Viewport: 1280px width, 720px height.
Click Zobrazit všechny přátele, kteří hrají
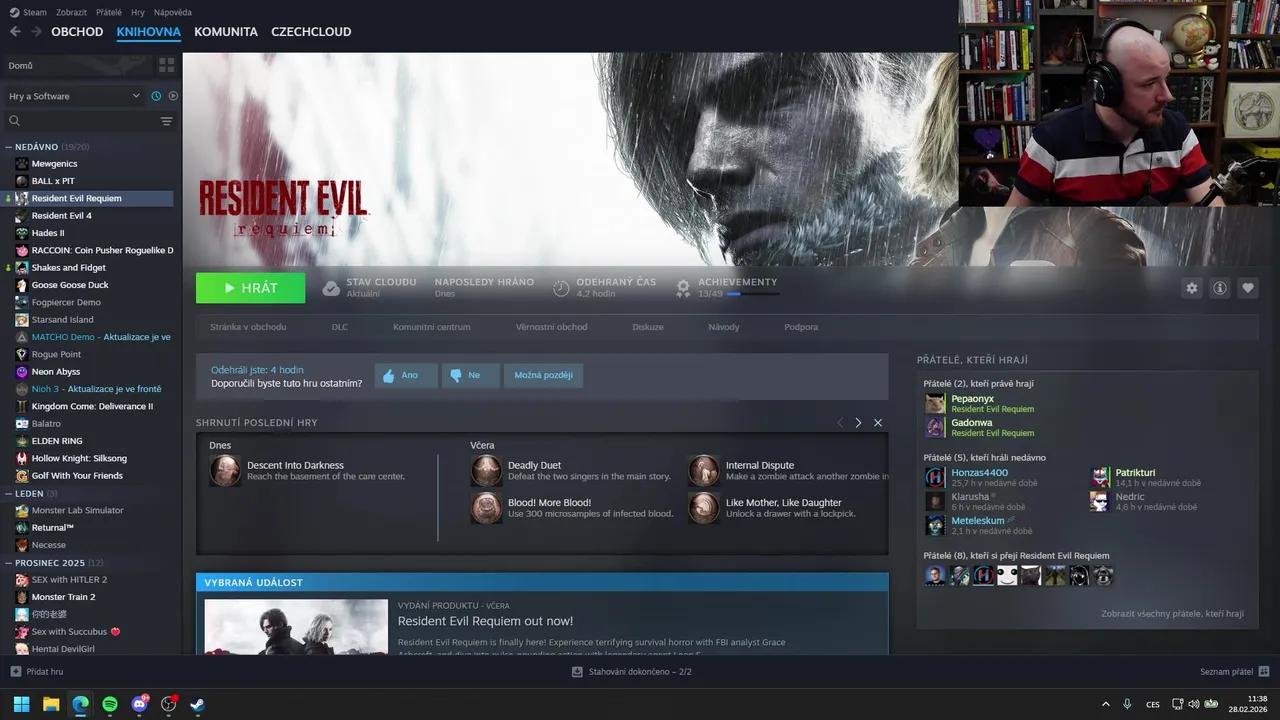tap(1172, 614)
